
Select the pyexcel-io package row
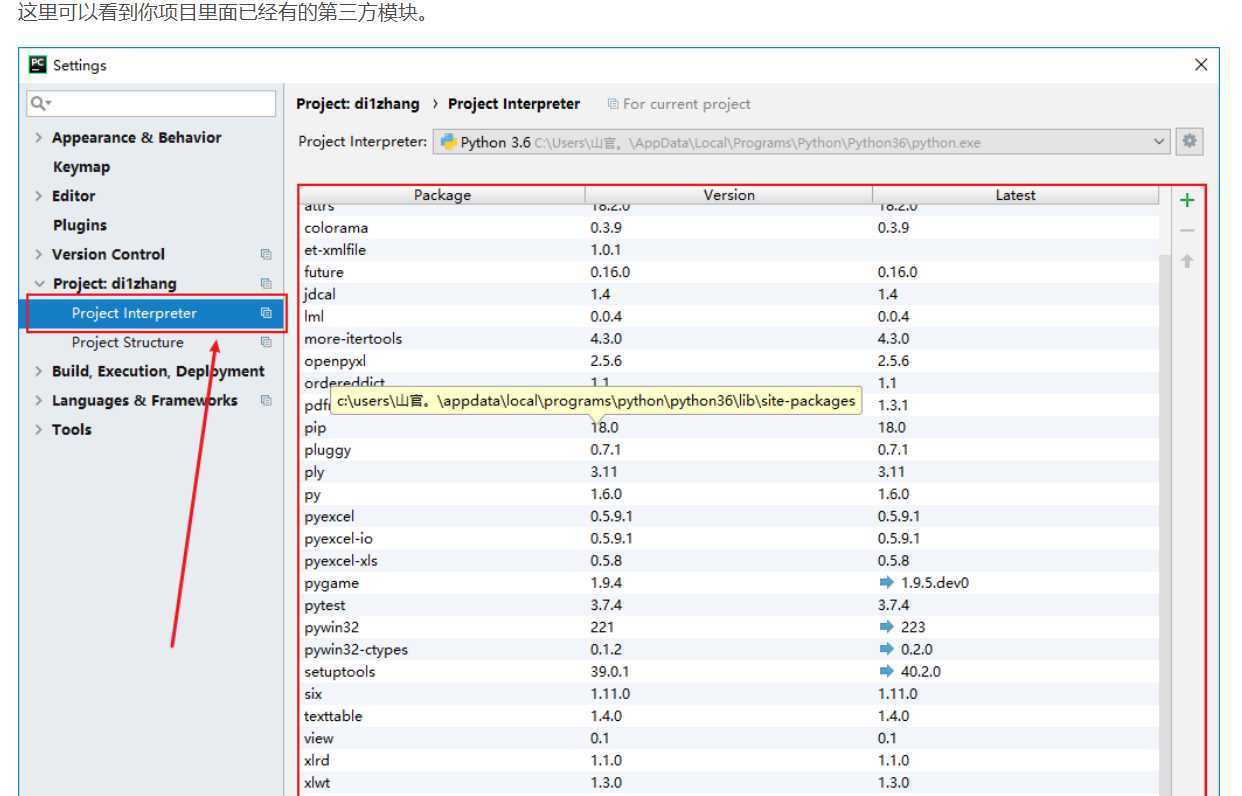pos(729,538)
